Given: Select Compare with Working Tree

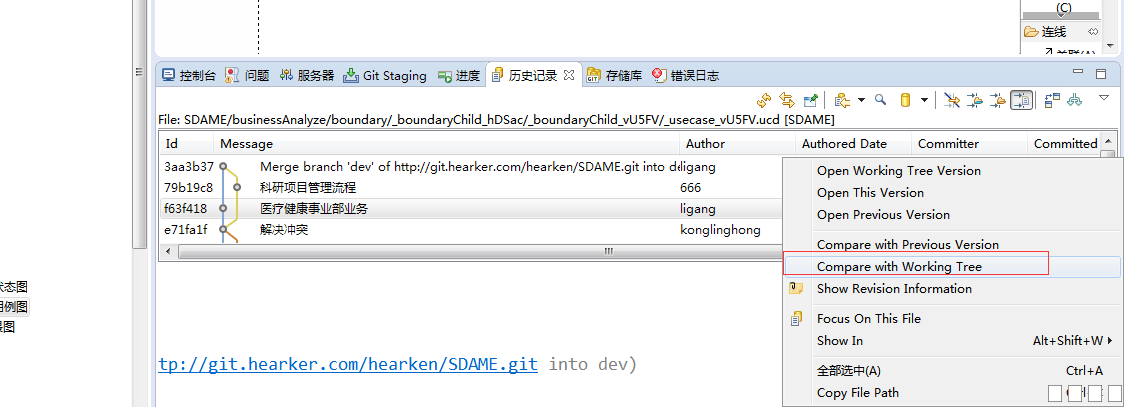Looking at the screenshot, I should (899, 267).
